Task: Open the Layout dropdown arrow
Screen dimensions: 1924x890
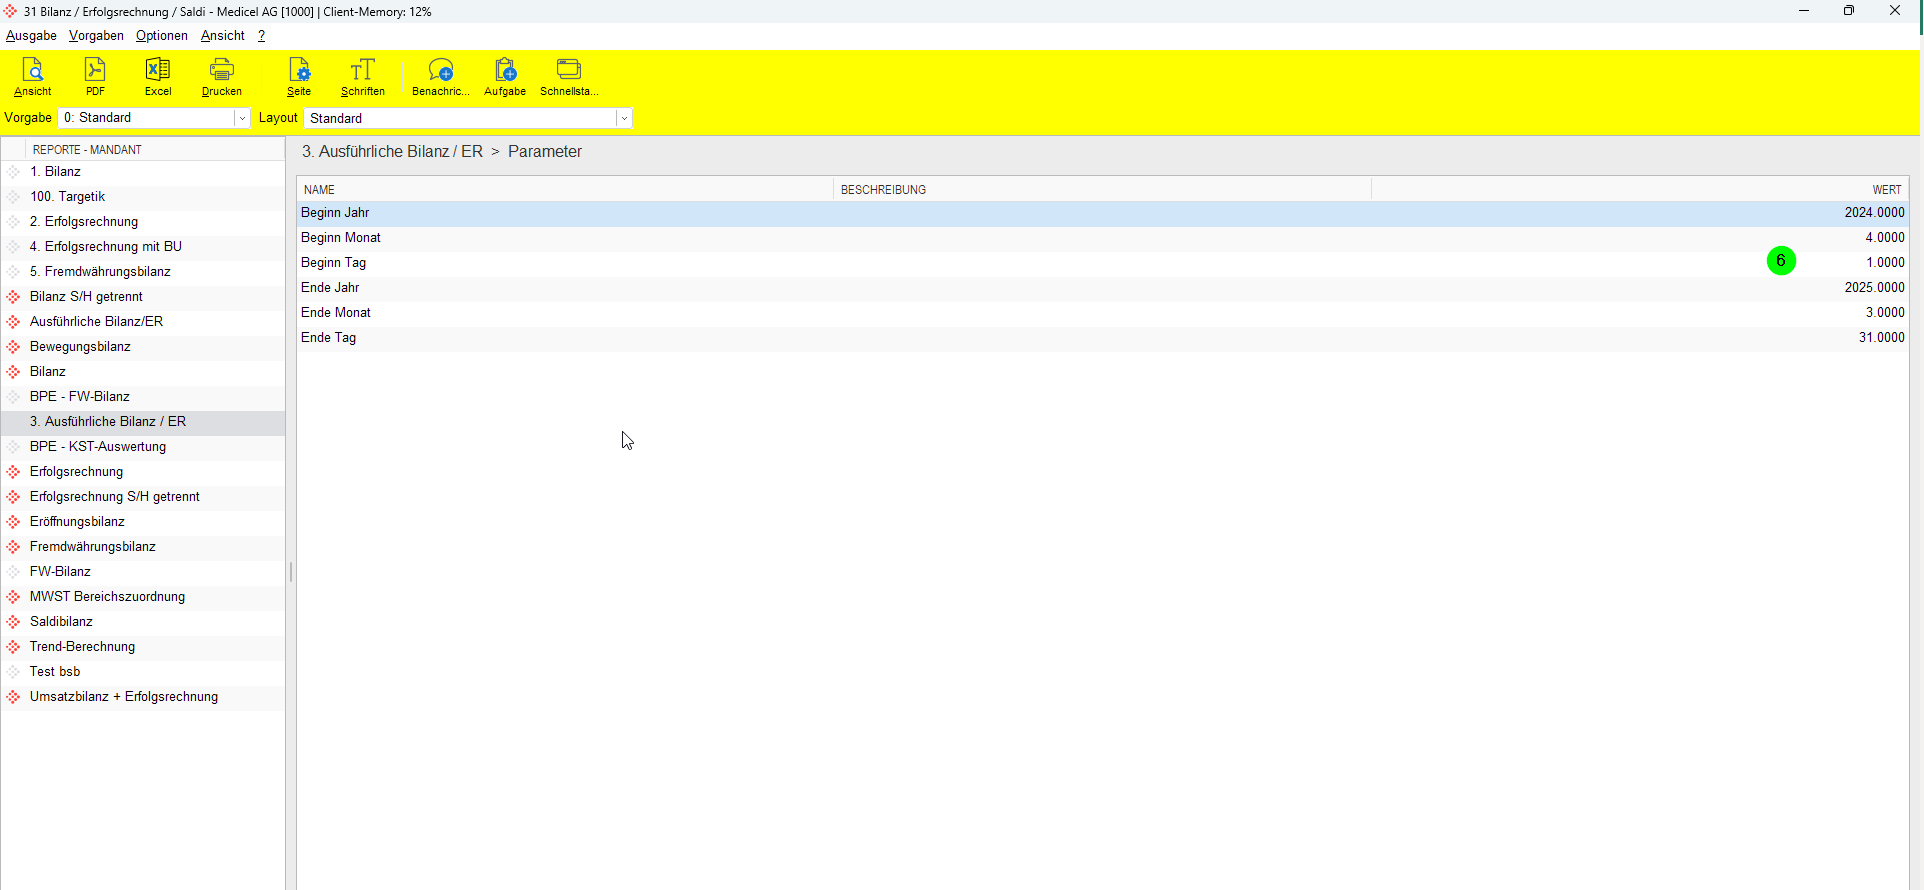Action: 624,118
